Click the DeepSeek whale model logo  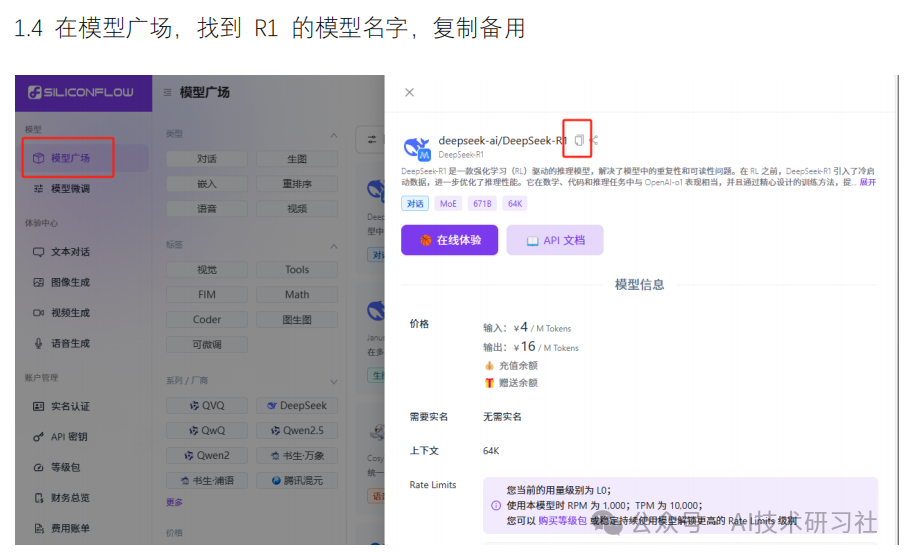[417, 148]
